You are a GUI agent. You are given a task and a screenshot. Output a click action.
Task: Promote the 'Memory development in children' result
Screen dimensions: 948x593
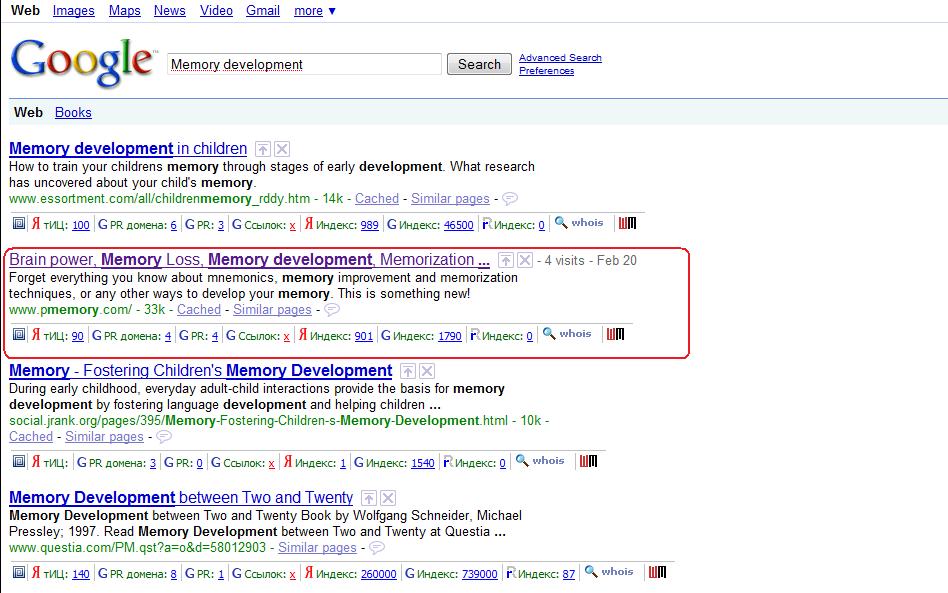262,149
